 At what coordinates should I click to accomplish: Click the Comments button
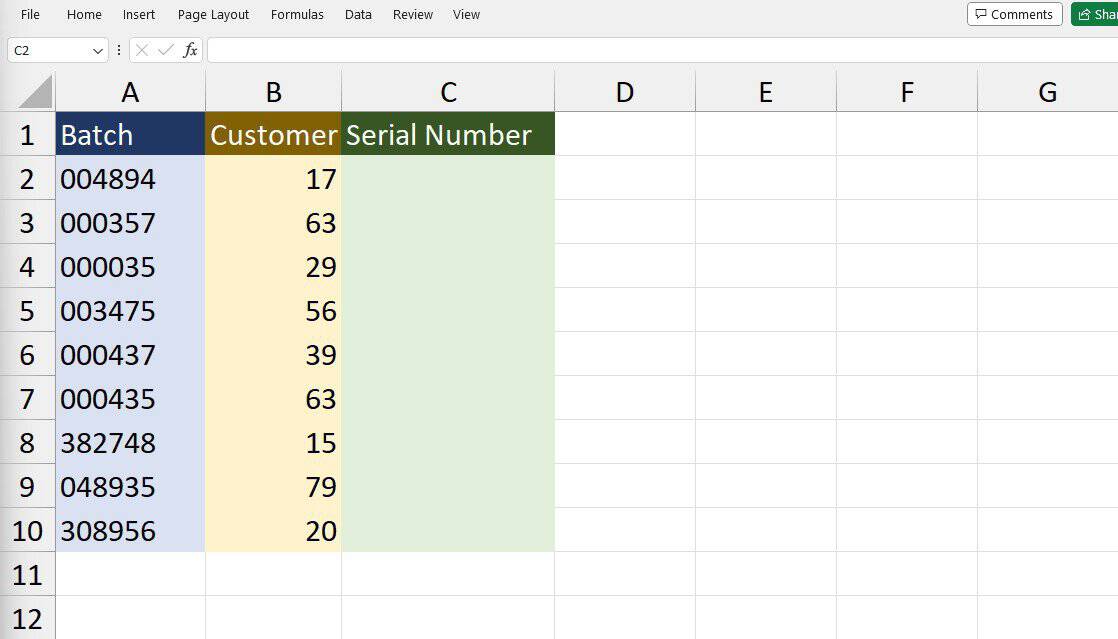[x=1014, y=14]
